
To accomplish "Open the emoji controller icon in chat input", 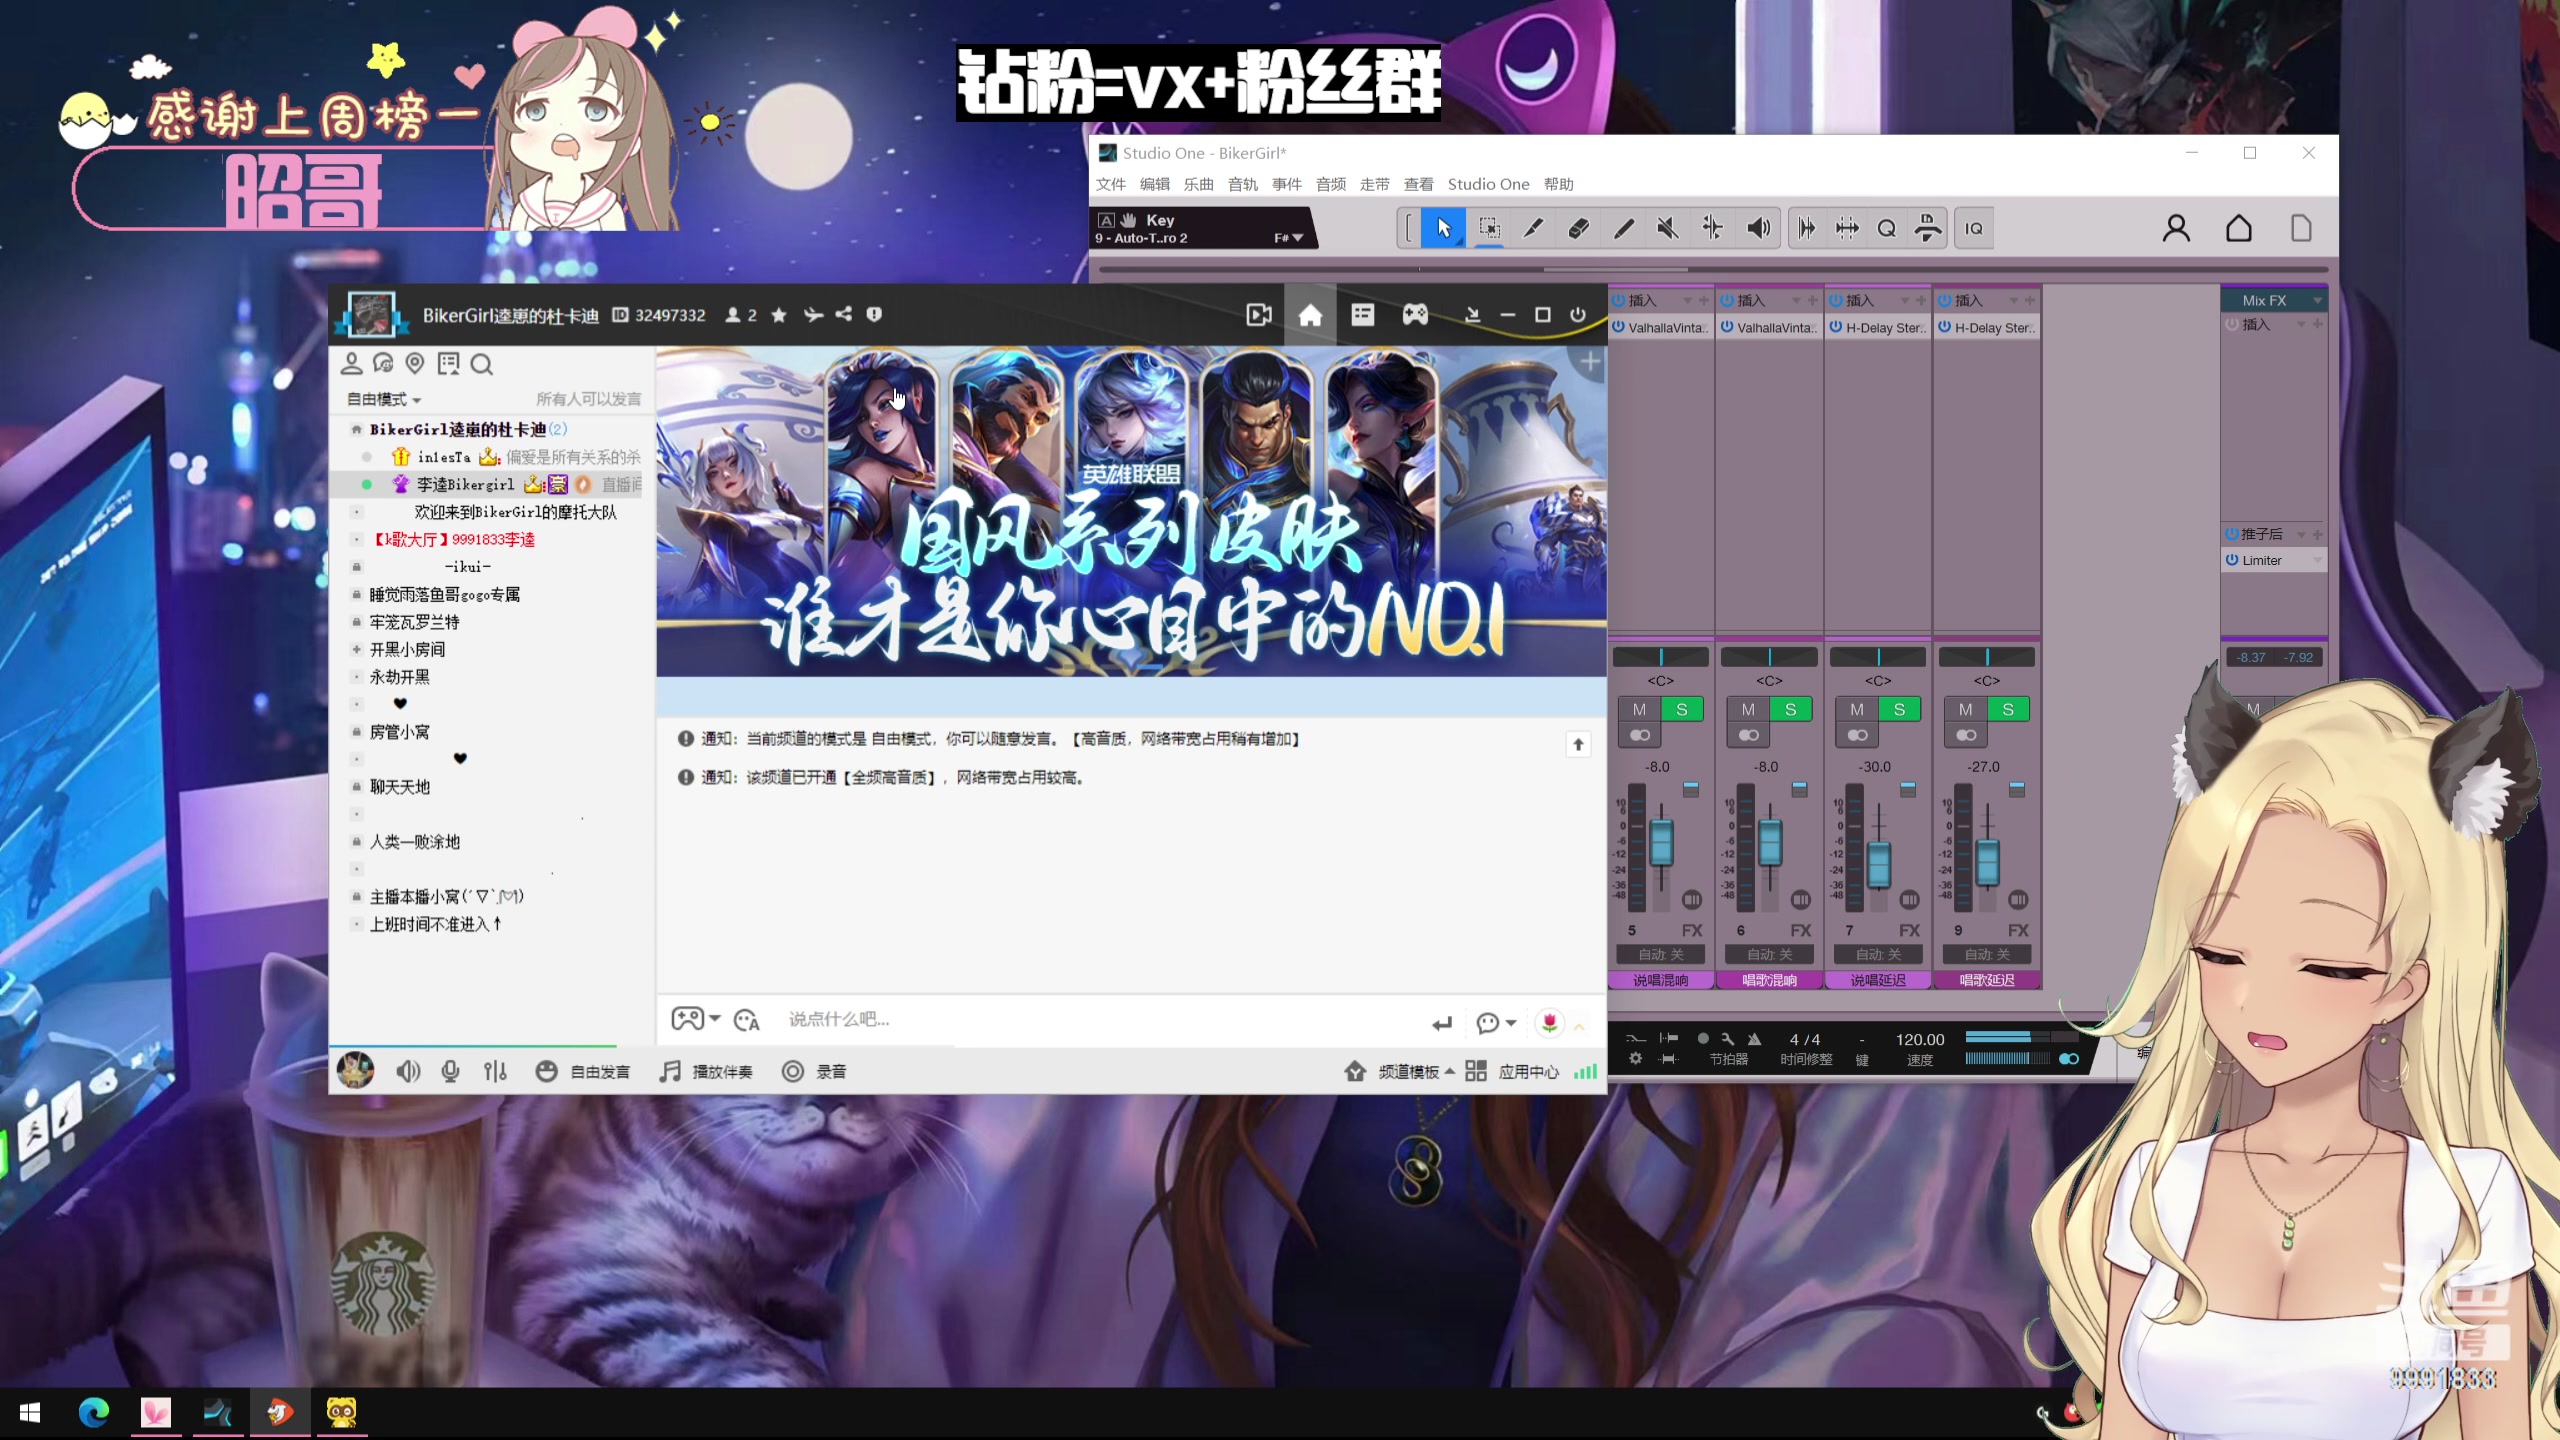I will [686, 1019].
